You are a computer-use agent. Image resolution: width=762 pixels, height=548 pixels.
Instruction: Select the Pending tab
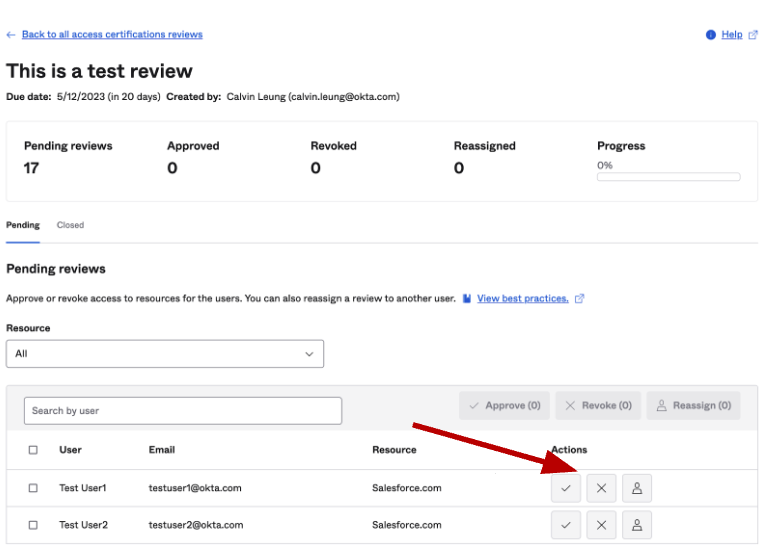[x=23, y=225]
